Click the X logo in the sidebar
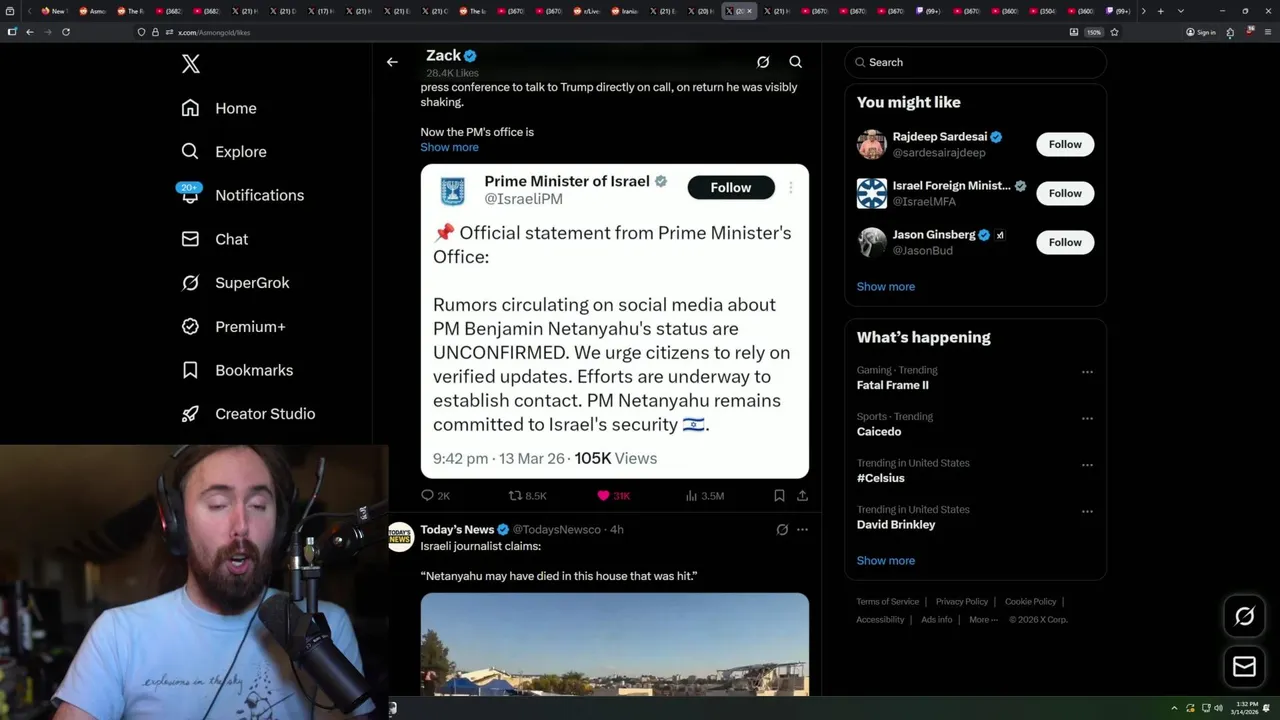Image resolution: width=1280 pixels, height=720 pixels. click(191, 64)
